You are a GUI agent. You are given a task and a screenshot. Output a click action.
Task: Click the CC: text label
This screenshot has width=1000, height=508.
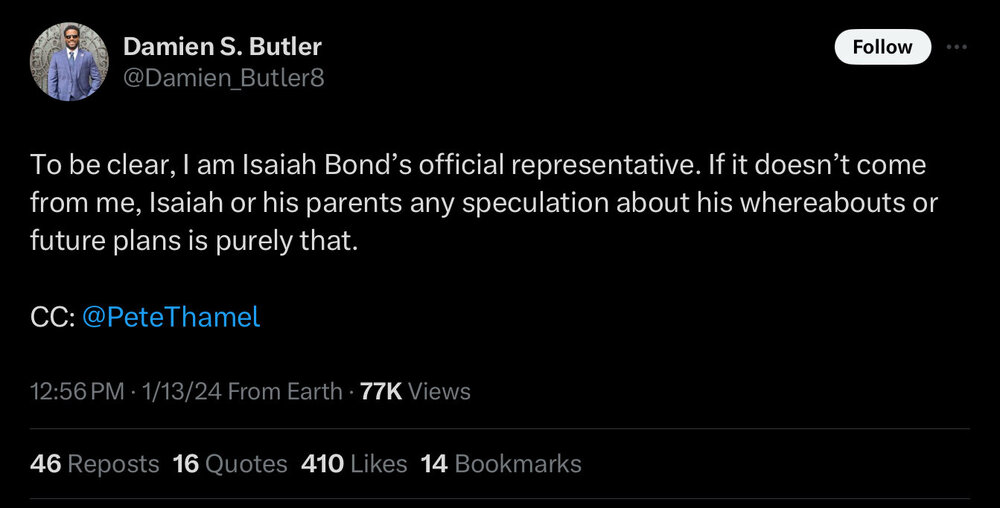tap(50, 318)
